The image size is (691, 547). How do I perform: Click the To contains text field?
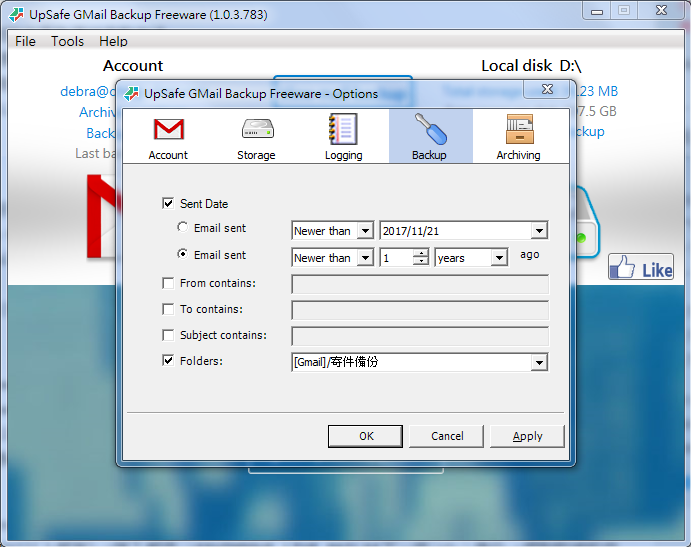(420, 310)
